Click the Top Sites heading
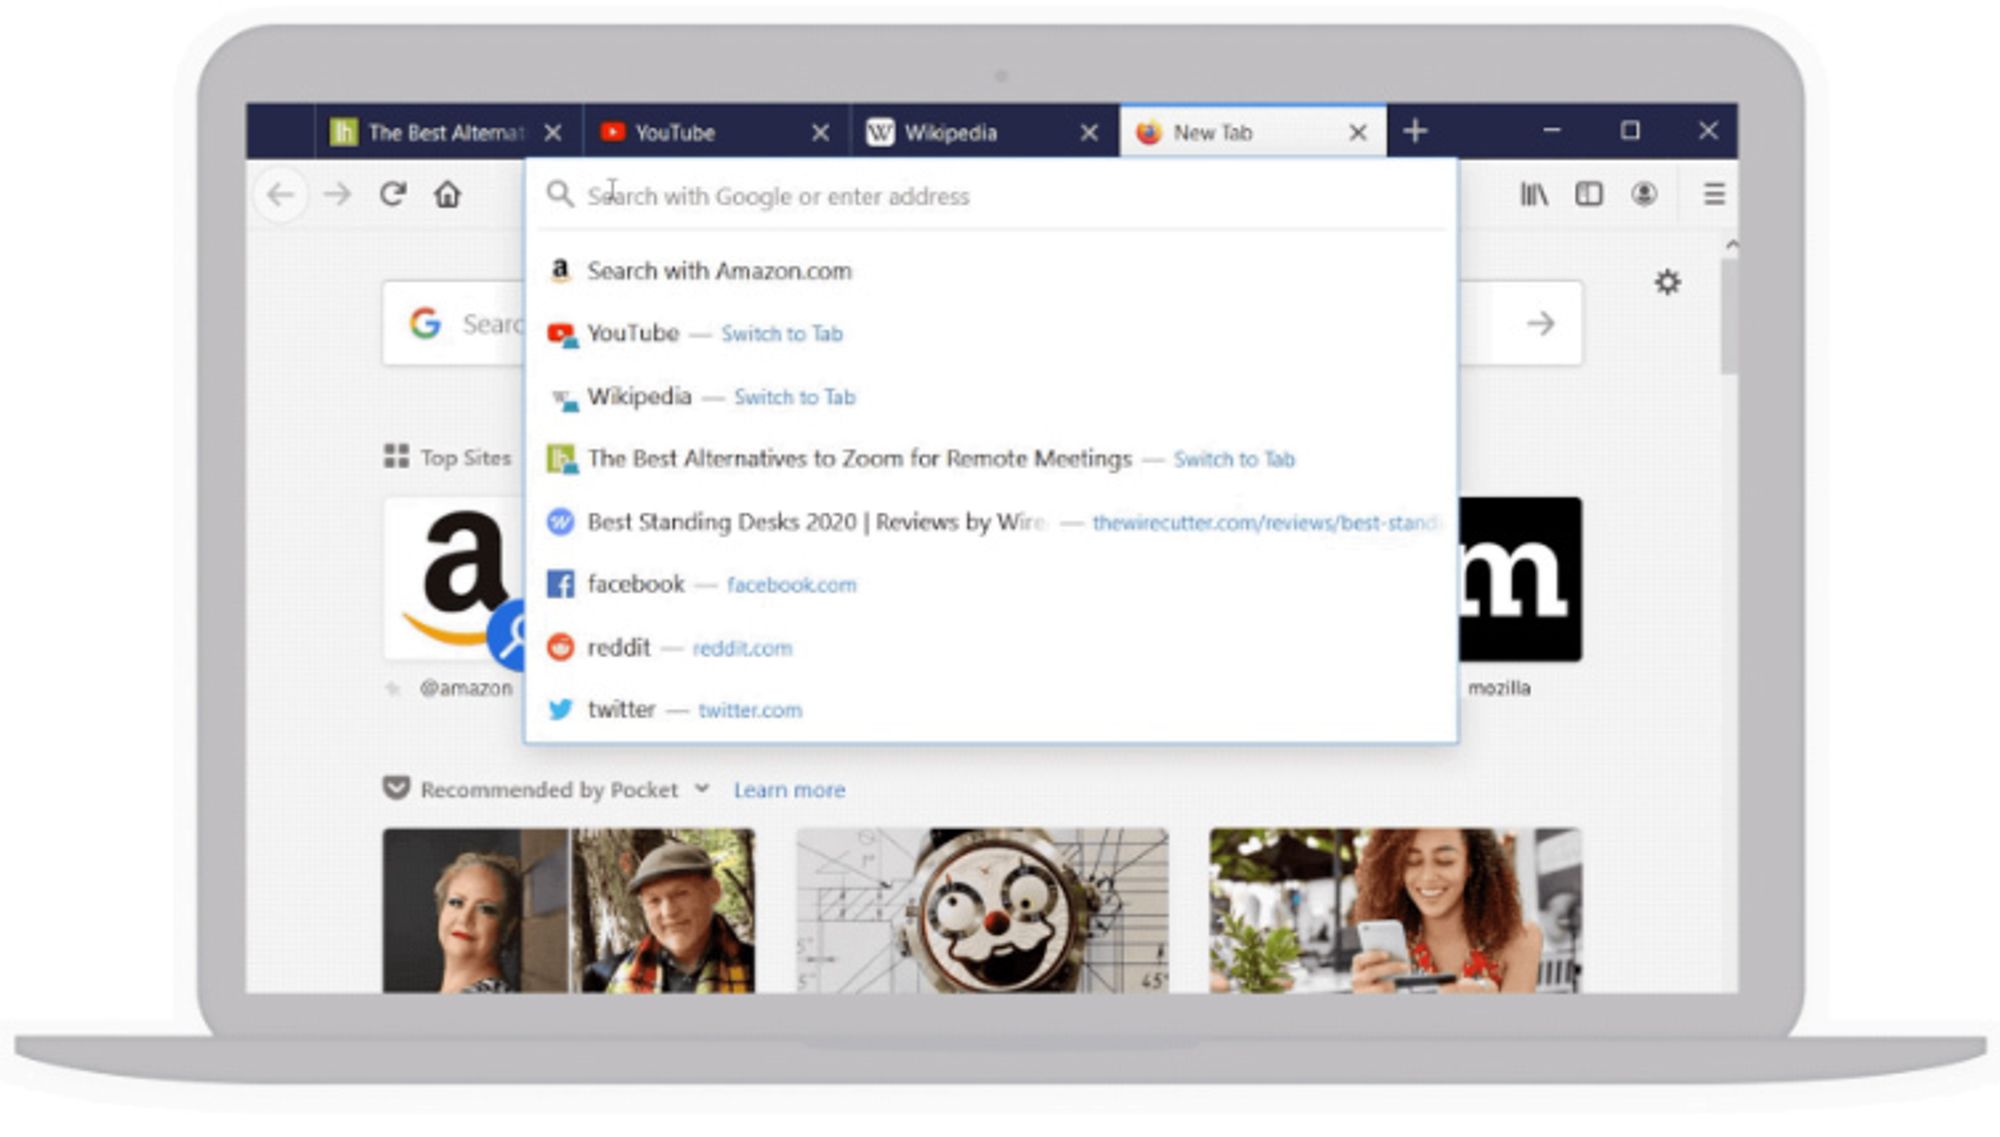2000x1137 pixels. pos(465,458)
